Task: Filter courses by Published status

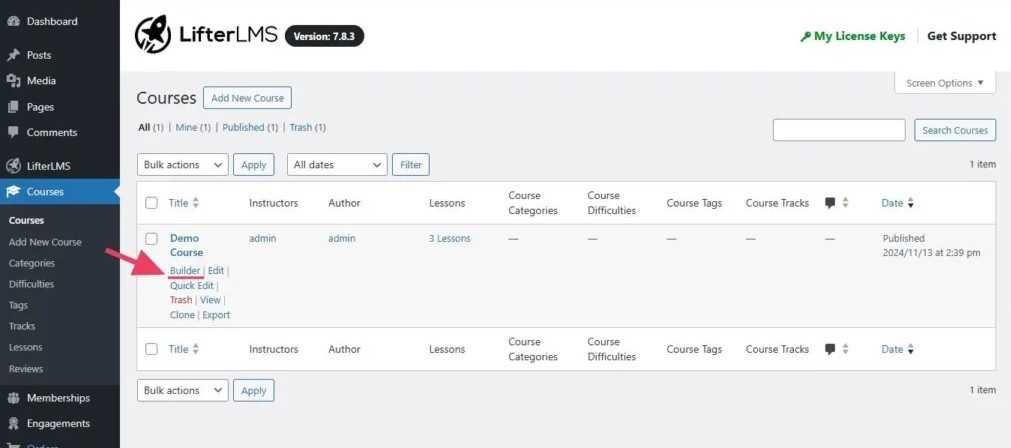Action: (x=243, y=128)
